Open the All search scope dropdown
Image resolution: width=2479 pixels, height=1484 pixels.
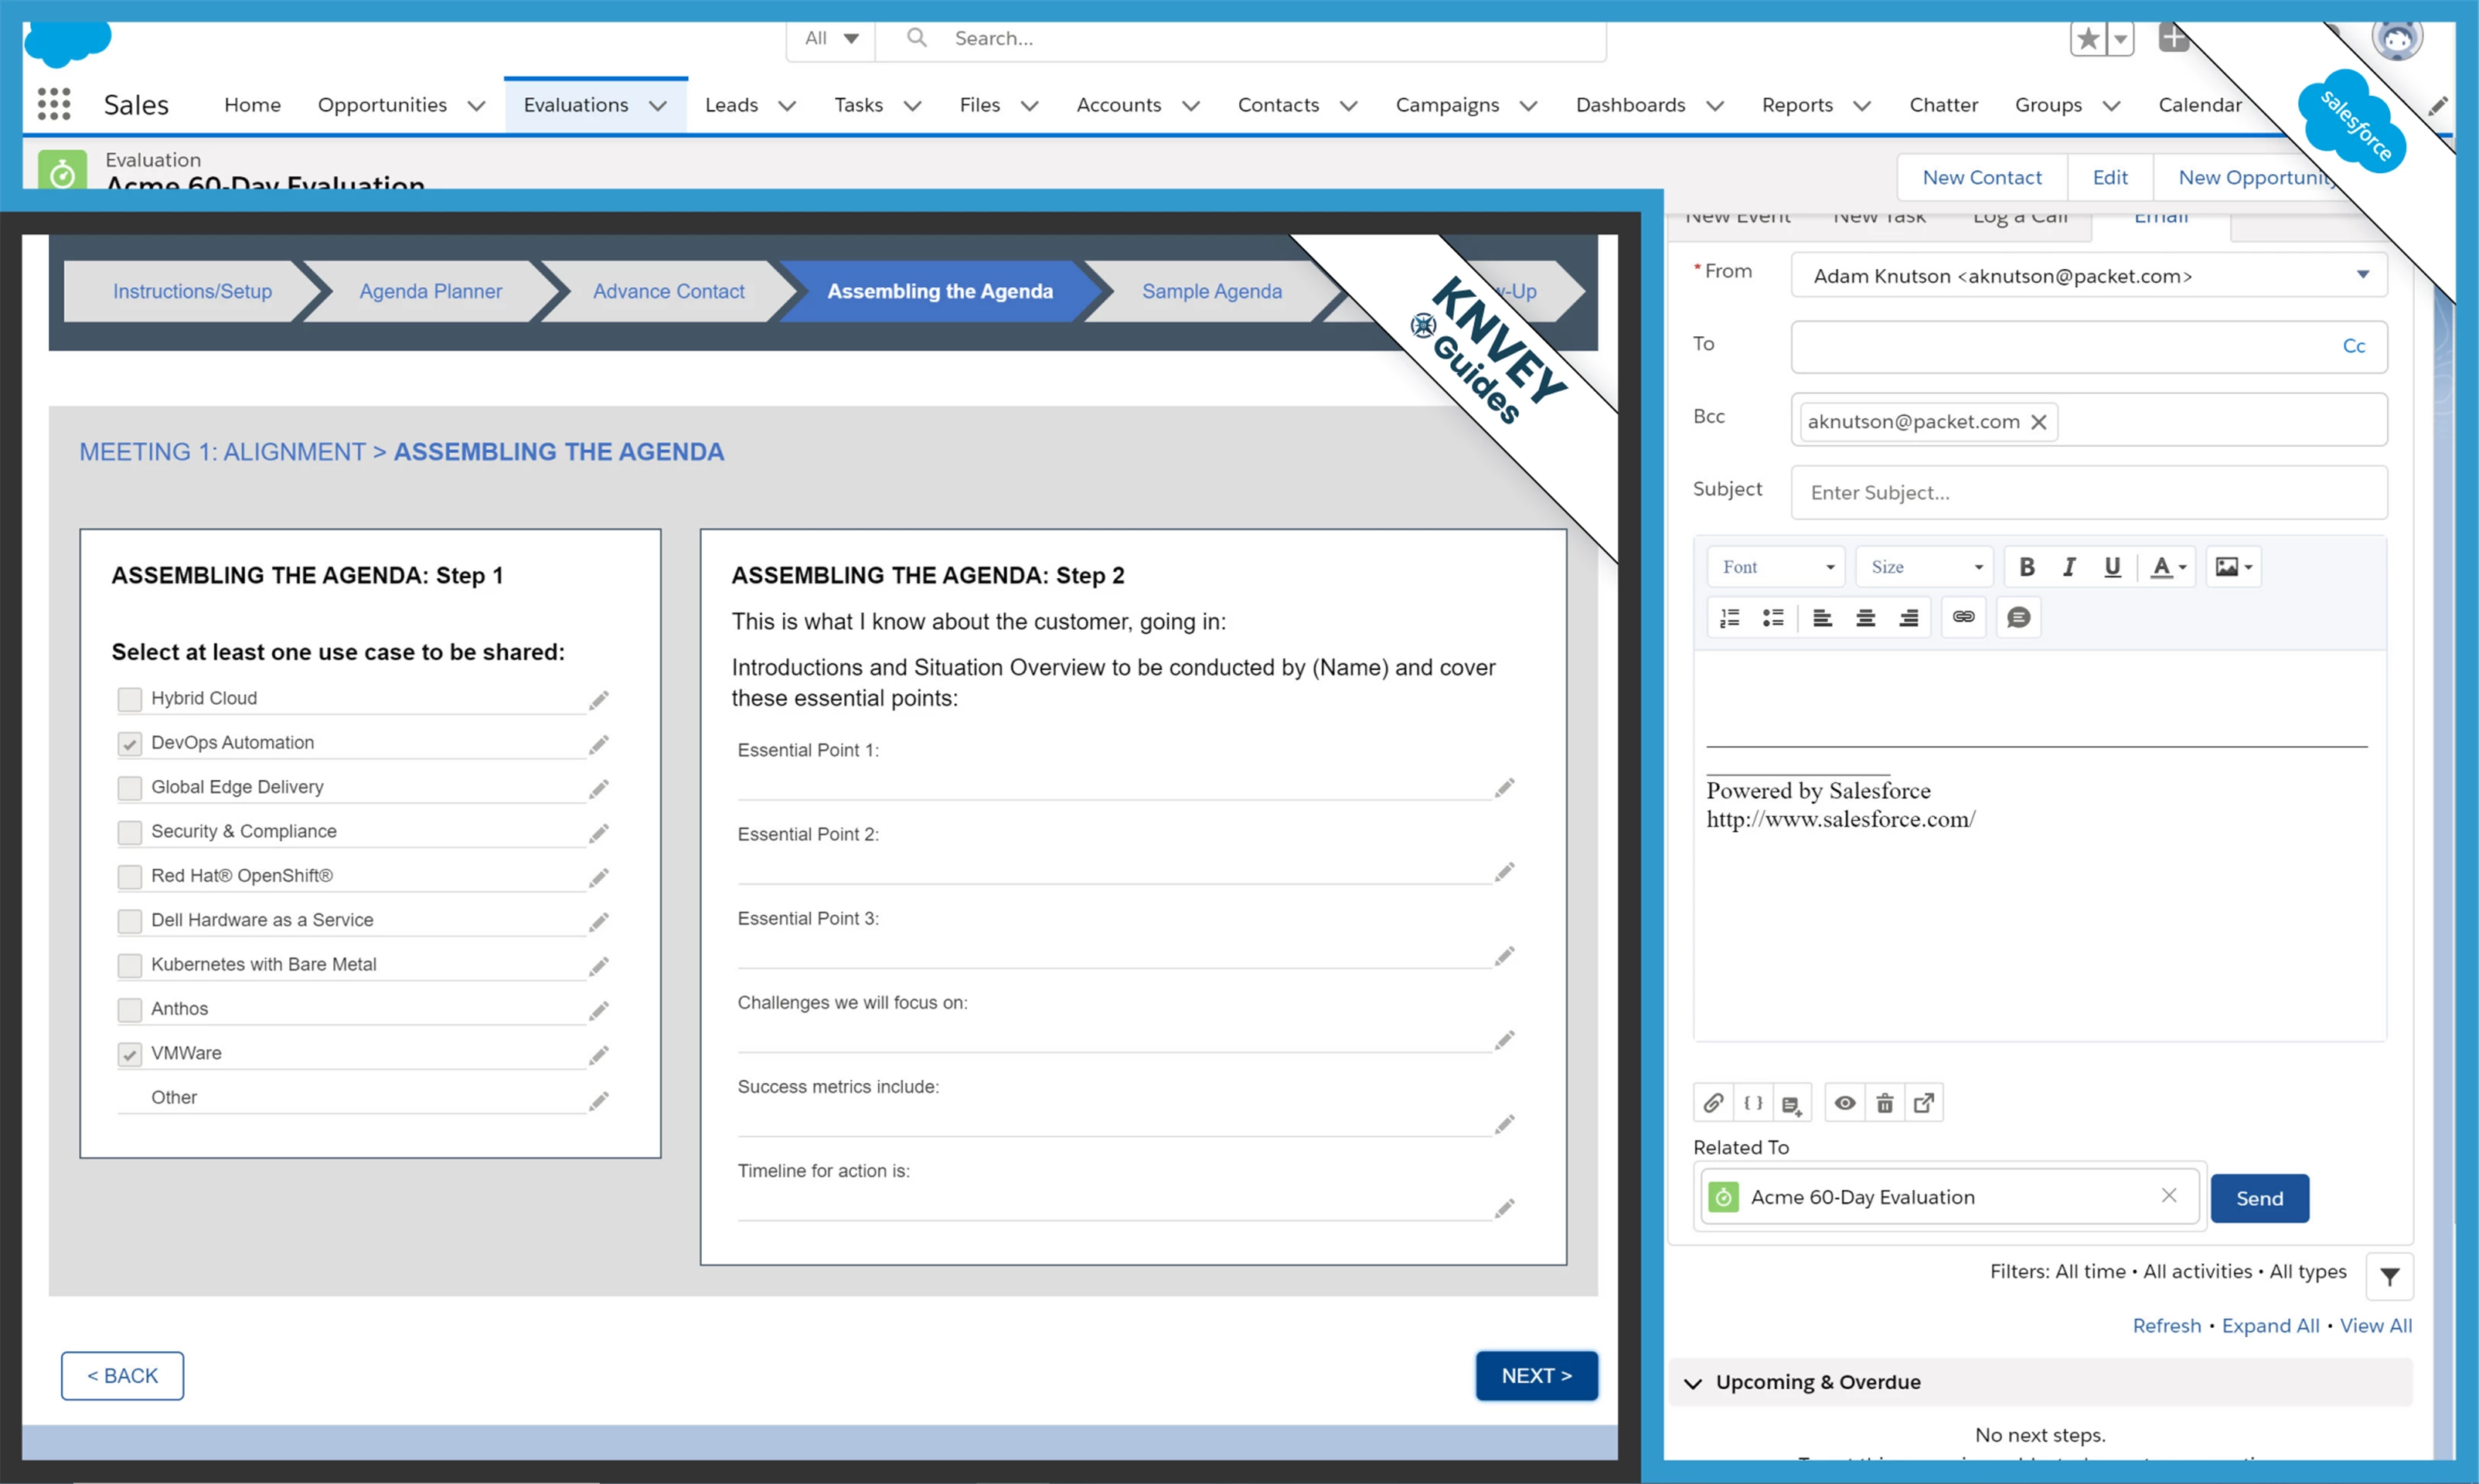[x=831, y=38]
